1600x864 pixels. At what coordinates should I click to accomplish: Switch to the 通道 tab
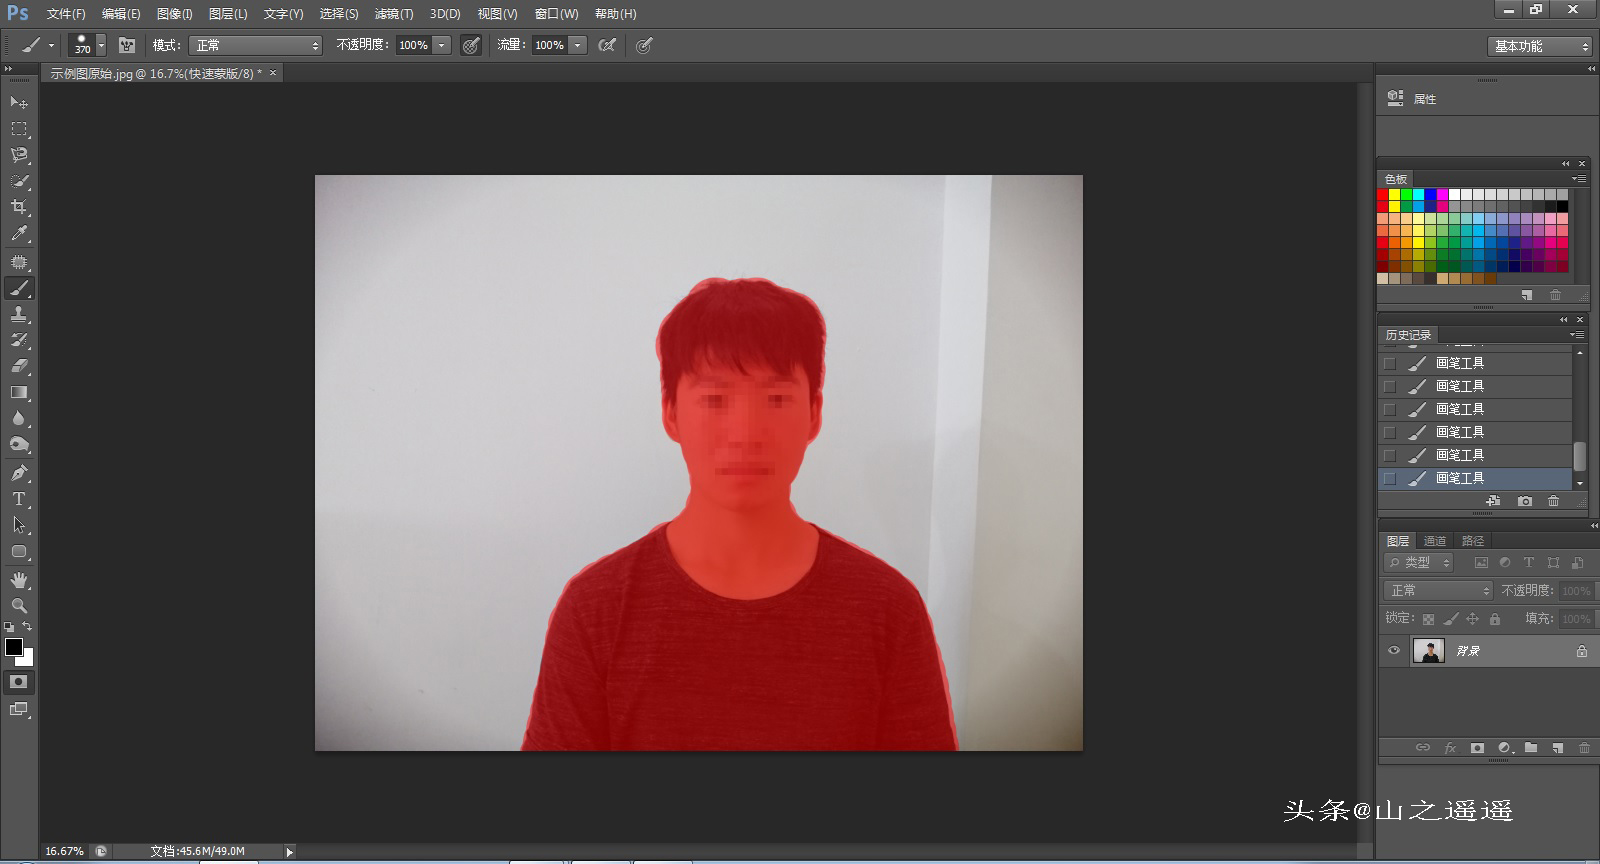coord(1435,541)
